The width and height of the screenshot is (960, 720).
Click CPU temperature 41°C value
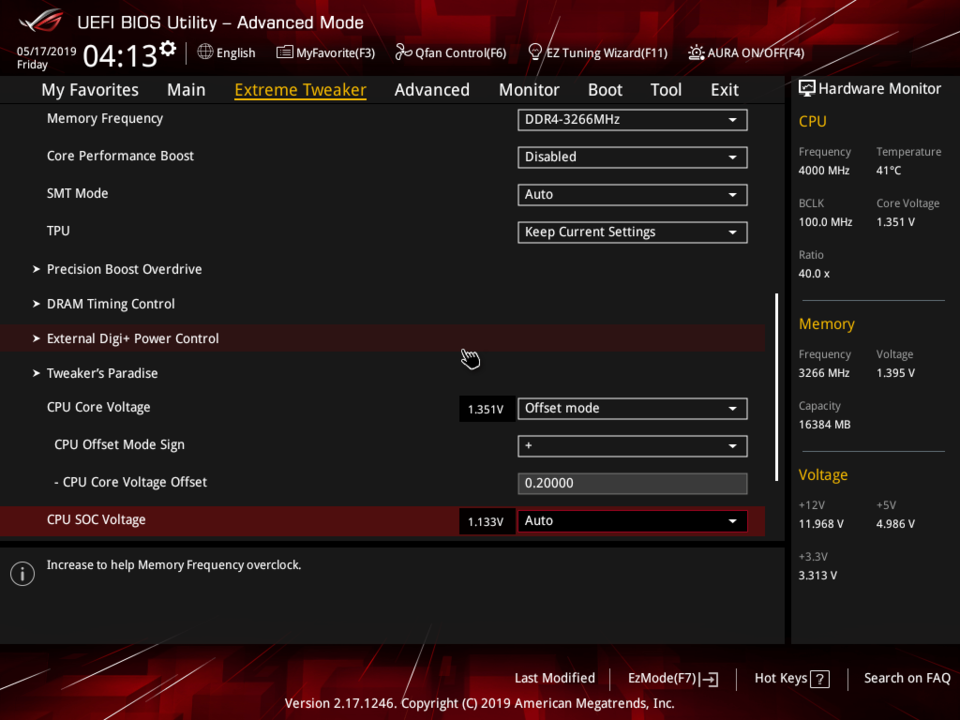pyautogui.click(x=888, y=171)
